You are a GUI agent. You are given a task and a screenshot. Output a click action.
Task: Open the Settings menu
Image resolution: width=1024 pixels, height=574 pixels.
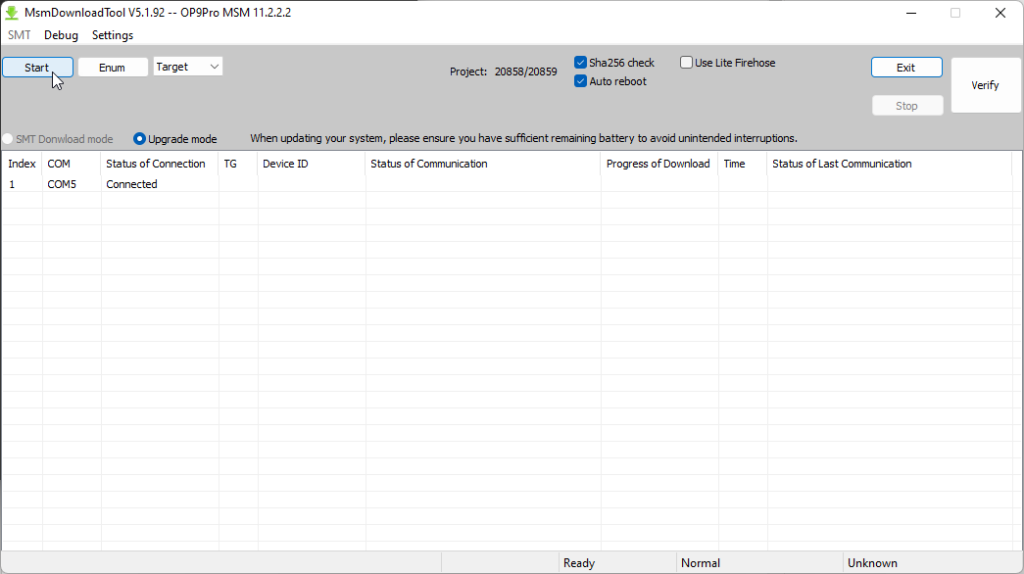pos(112,35)
